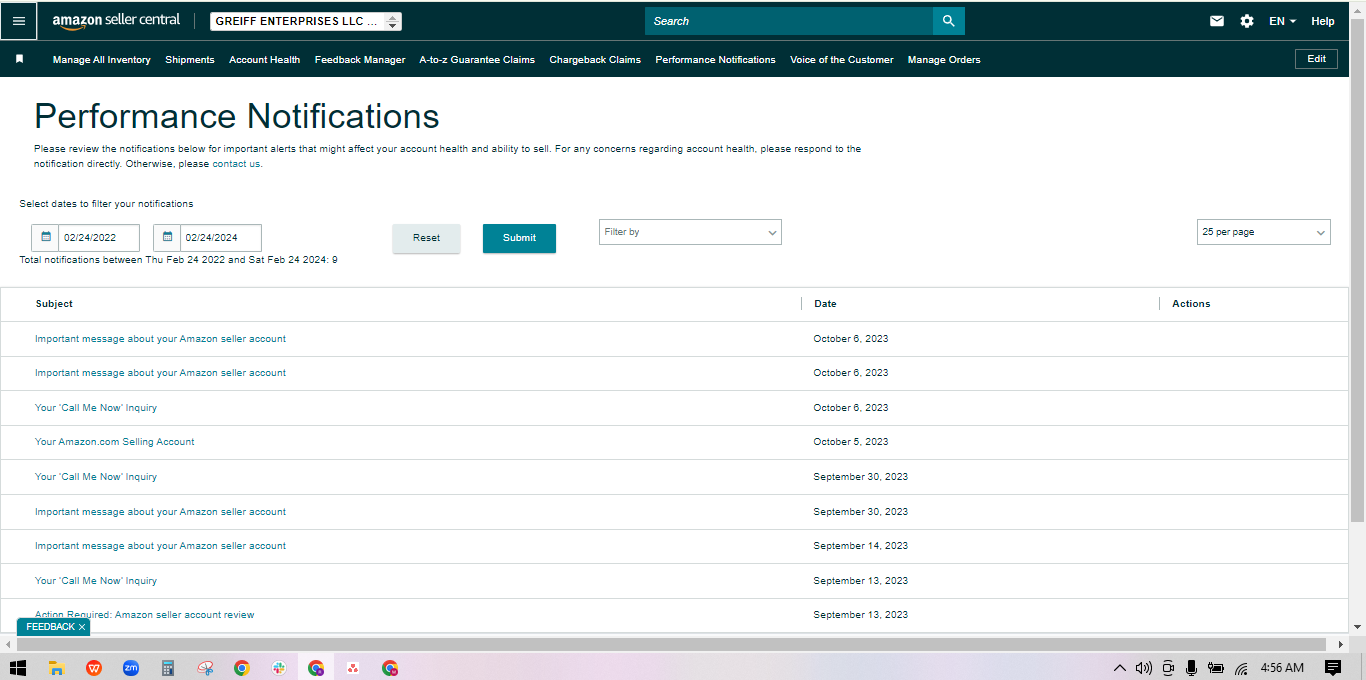Expand the Filter by dropdown
This screenshot has width=1366, height=680.
[x=690, y=232]
